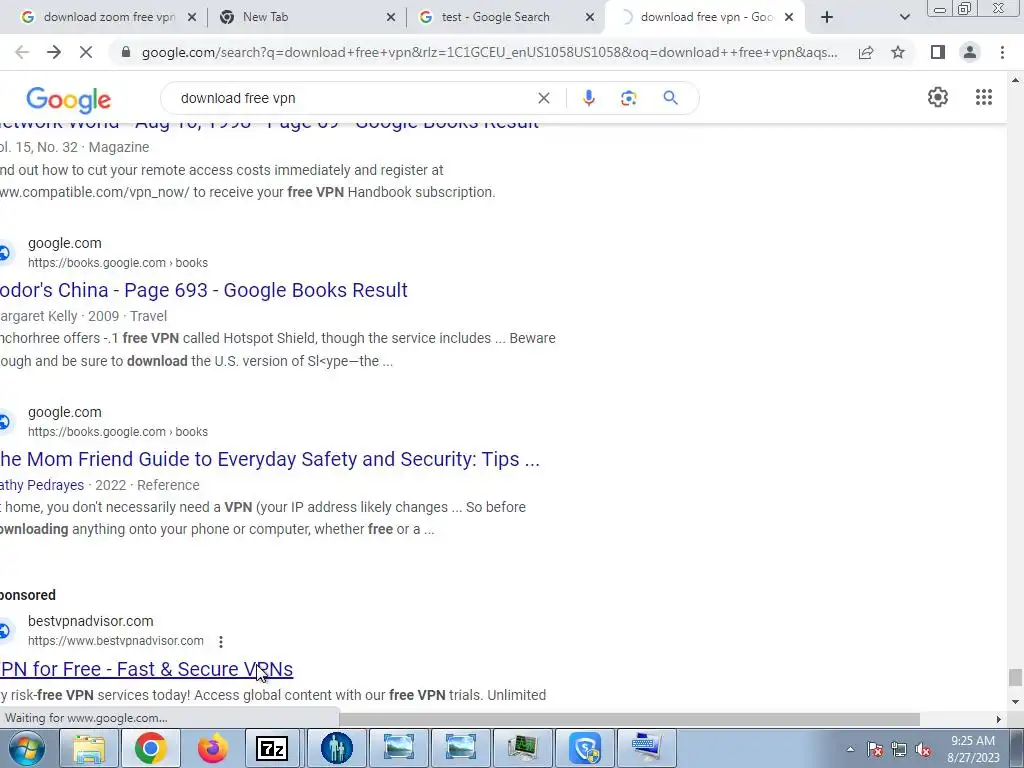1024x768 pixels.
Task: Open 'VPN for Free - Fast & Secure VPNs' ad
Action: coord(146,669)
